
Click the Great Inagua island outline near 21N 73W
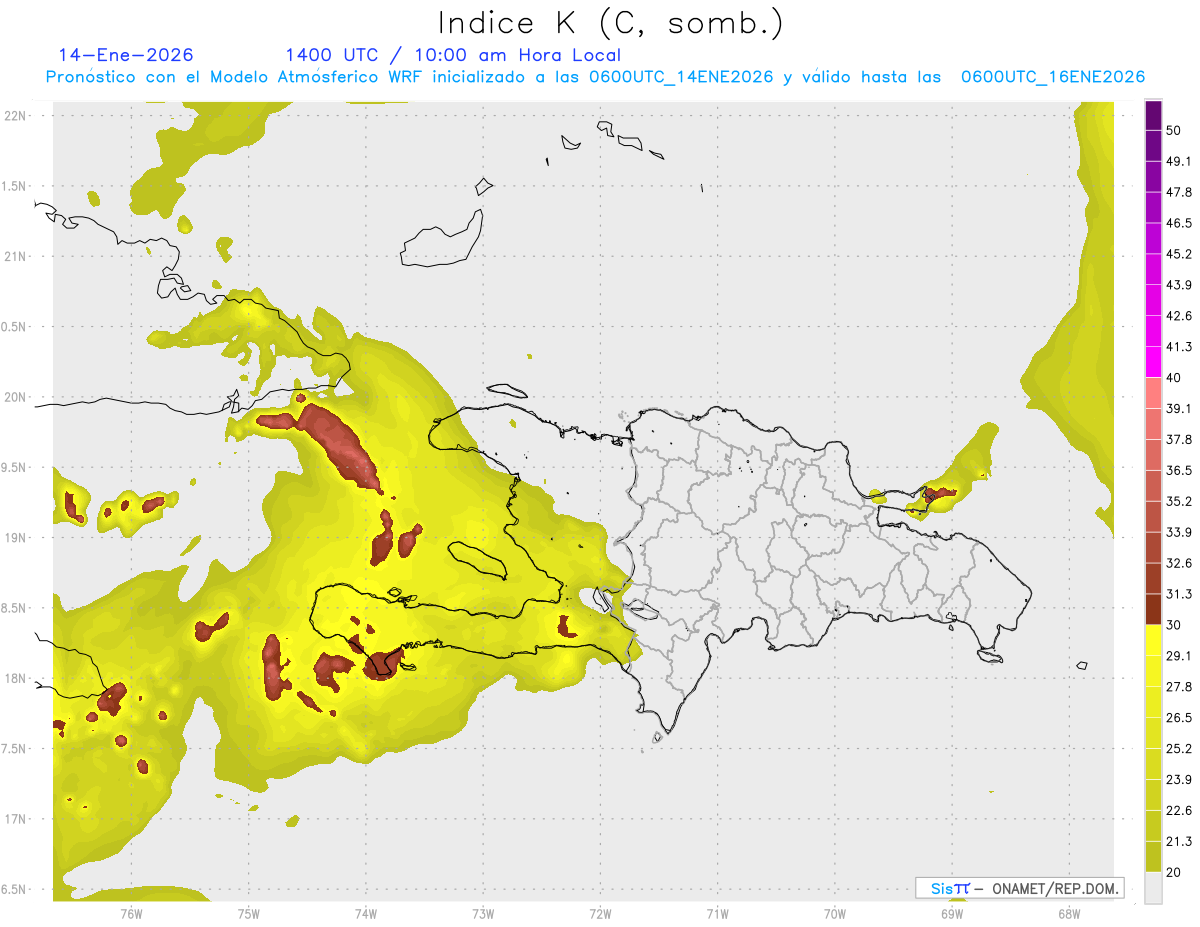tap(441, 239)
